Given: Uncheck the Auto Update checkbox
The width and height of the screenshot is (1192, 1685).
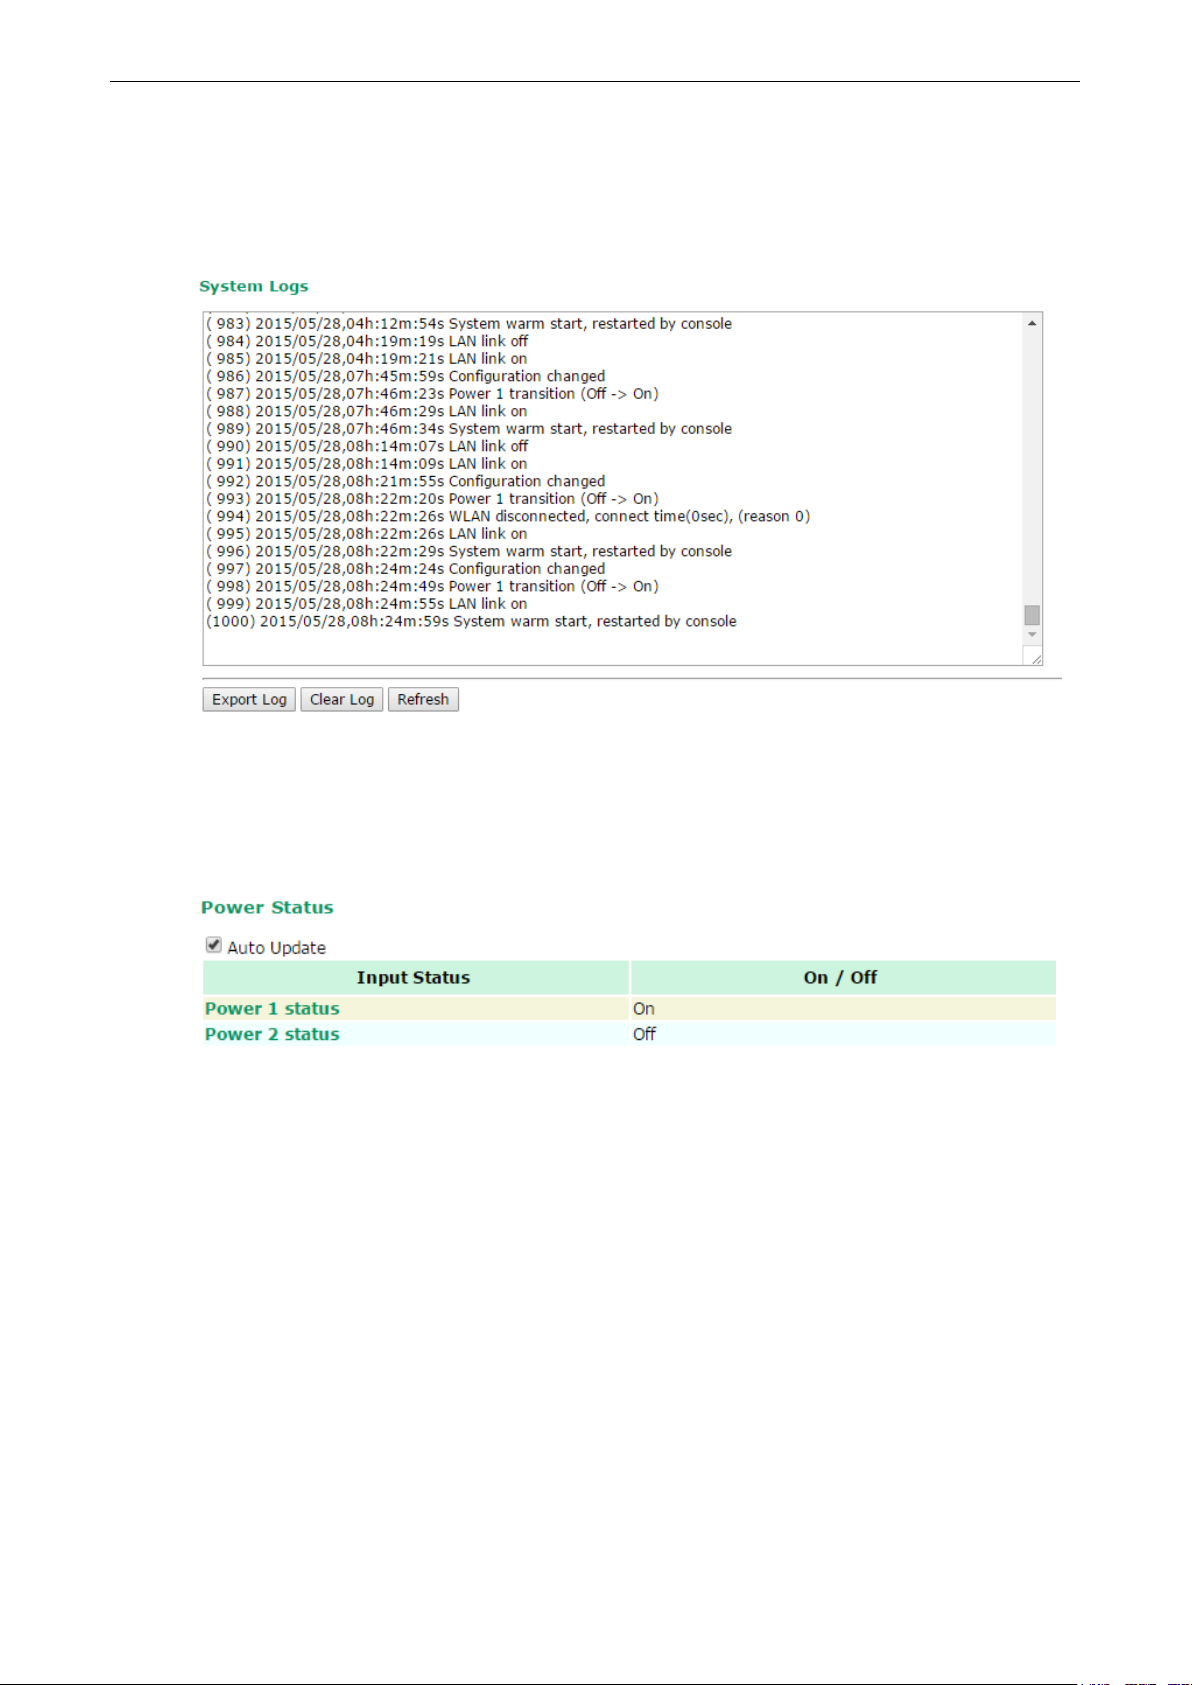Looking at the screenshot, I should tap(214, 945).
